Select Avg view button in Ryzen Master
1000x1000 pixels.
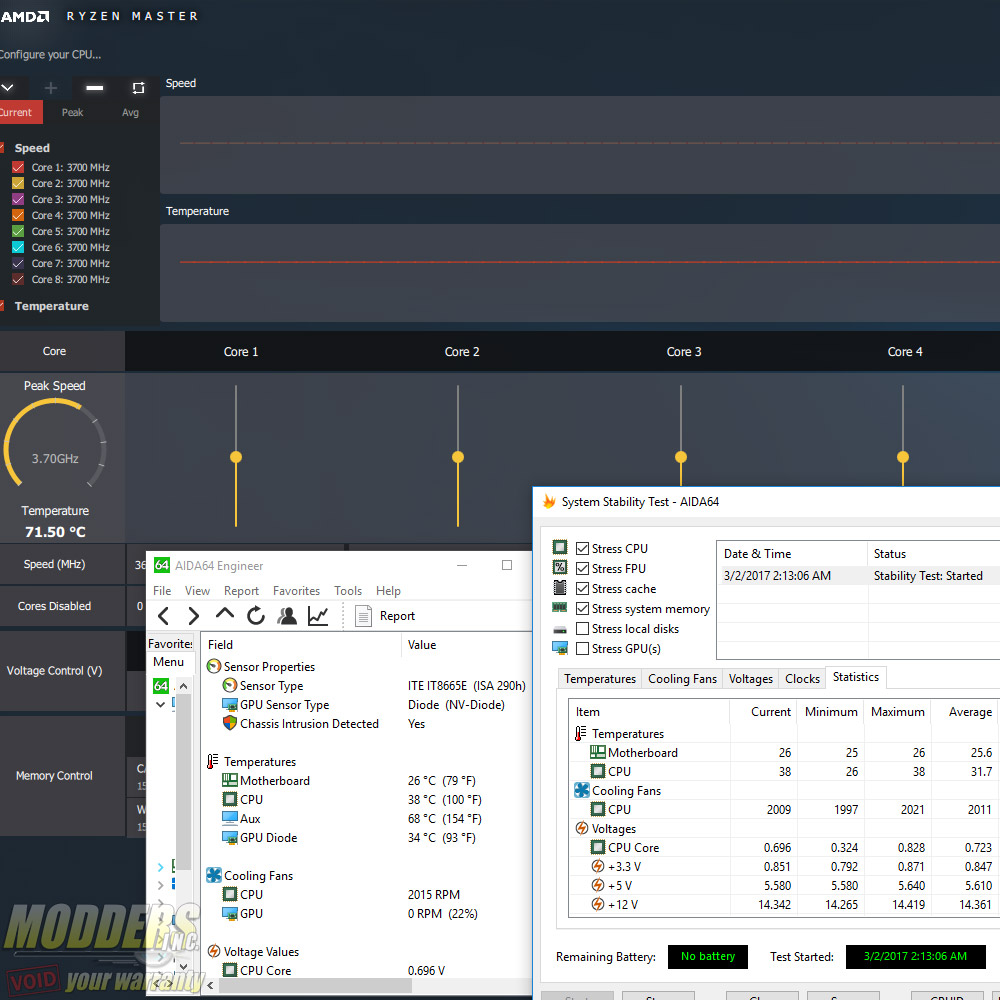coord(130,112)
